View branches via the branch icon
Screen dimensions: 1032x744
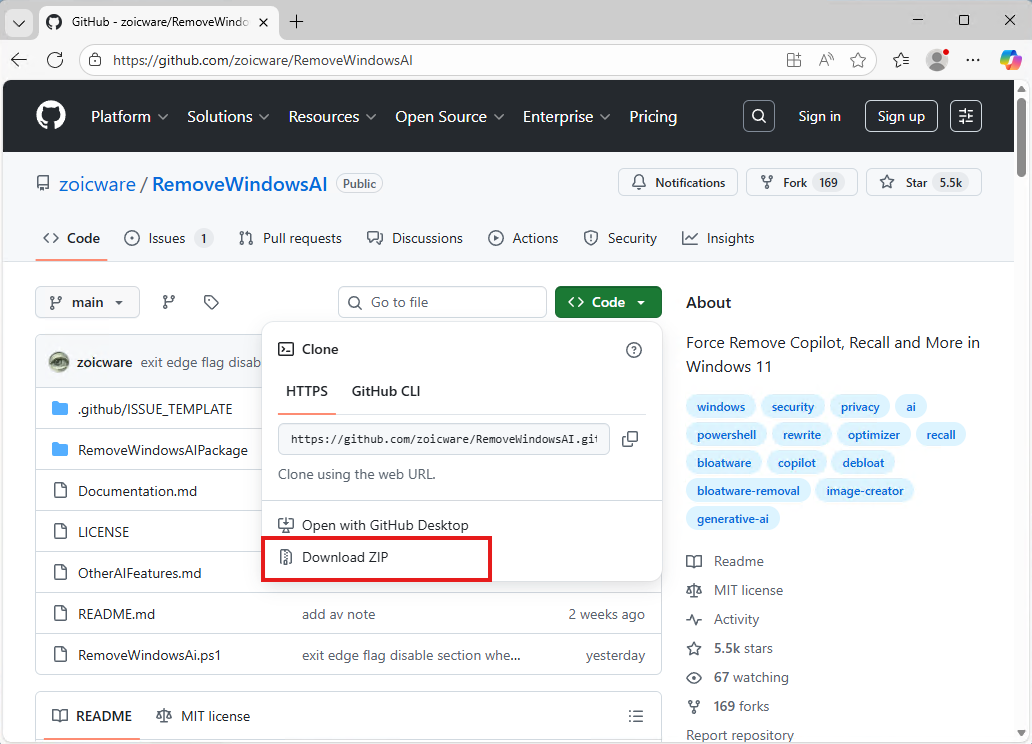click(x=169, y=302)
